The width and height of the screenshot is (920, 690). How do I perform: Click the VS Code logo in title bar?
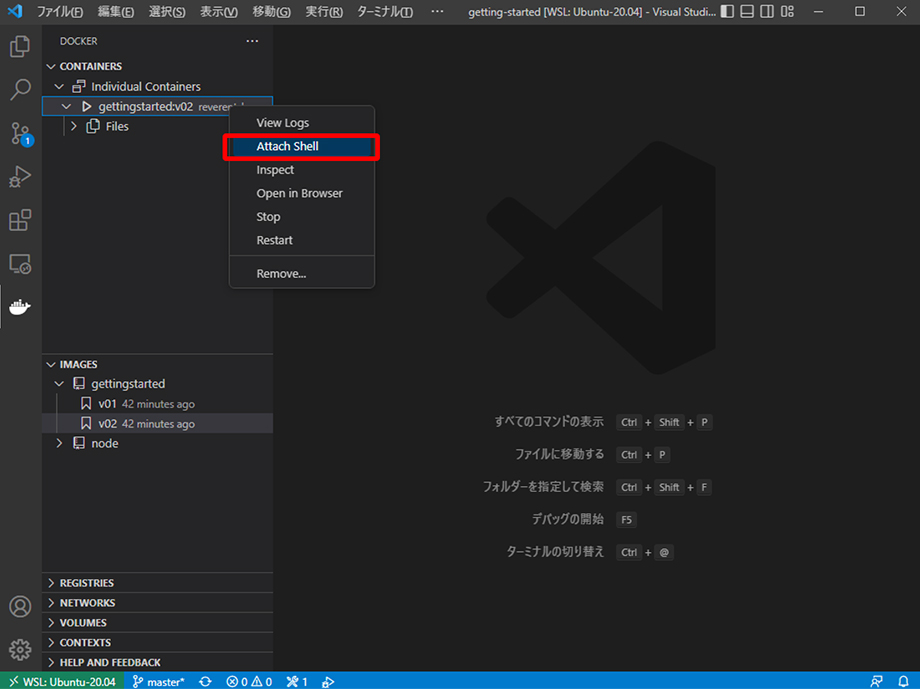pos(15,11)
